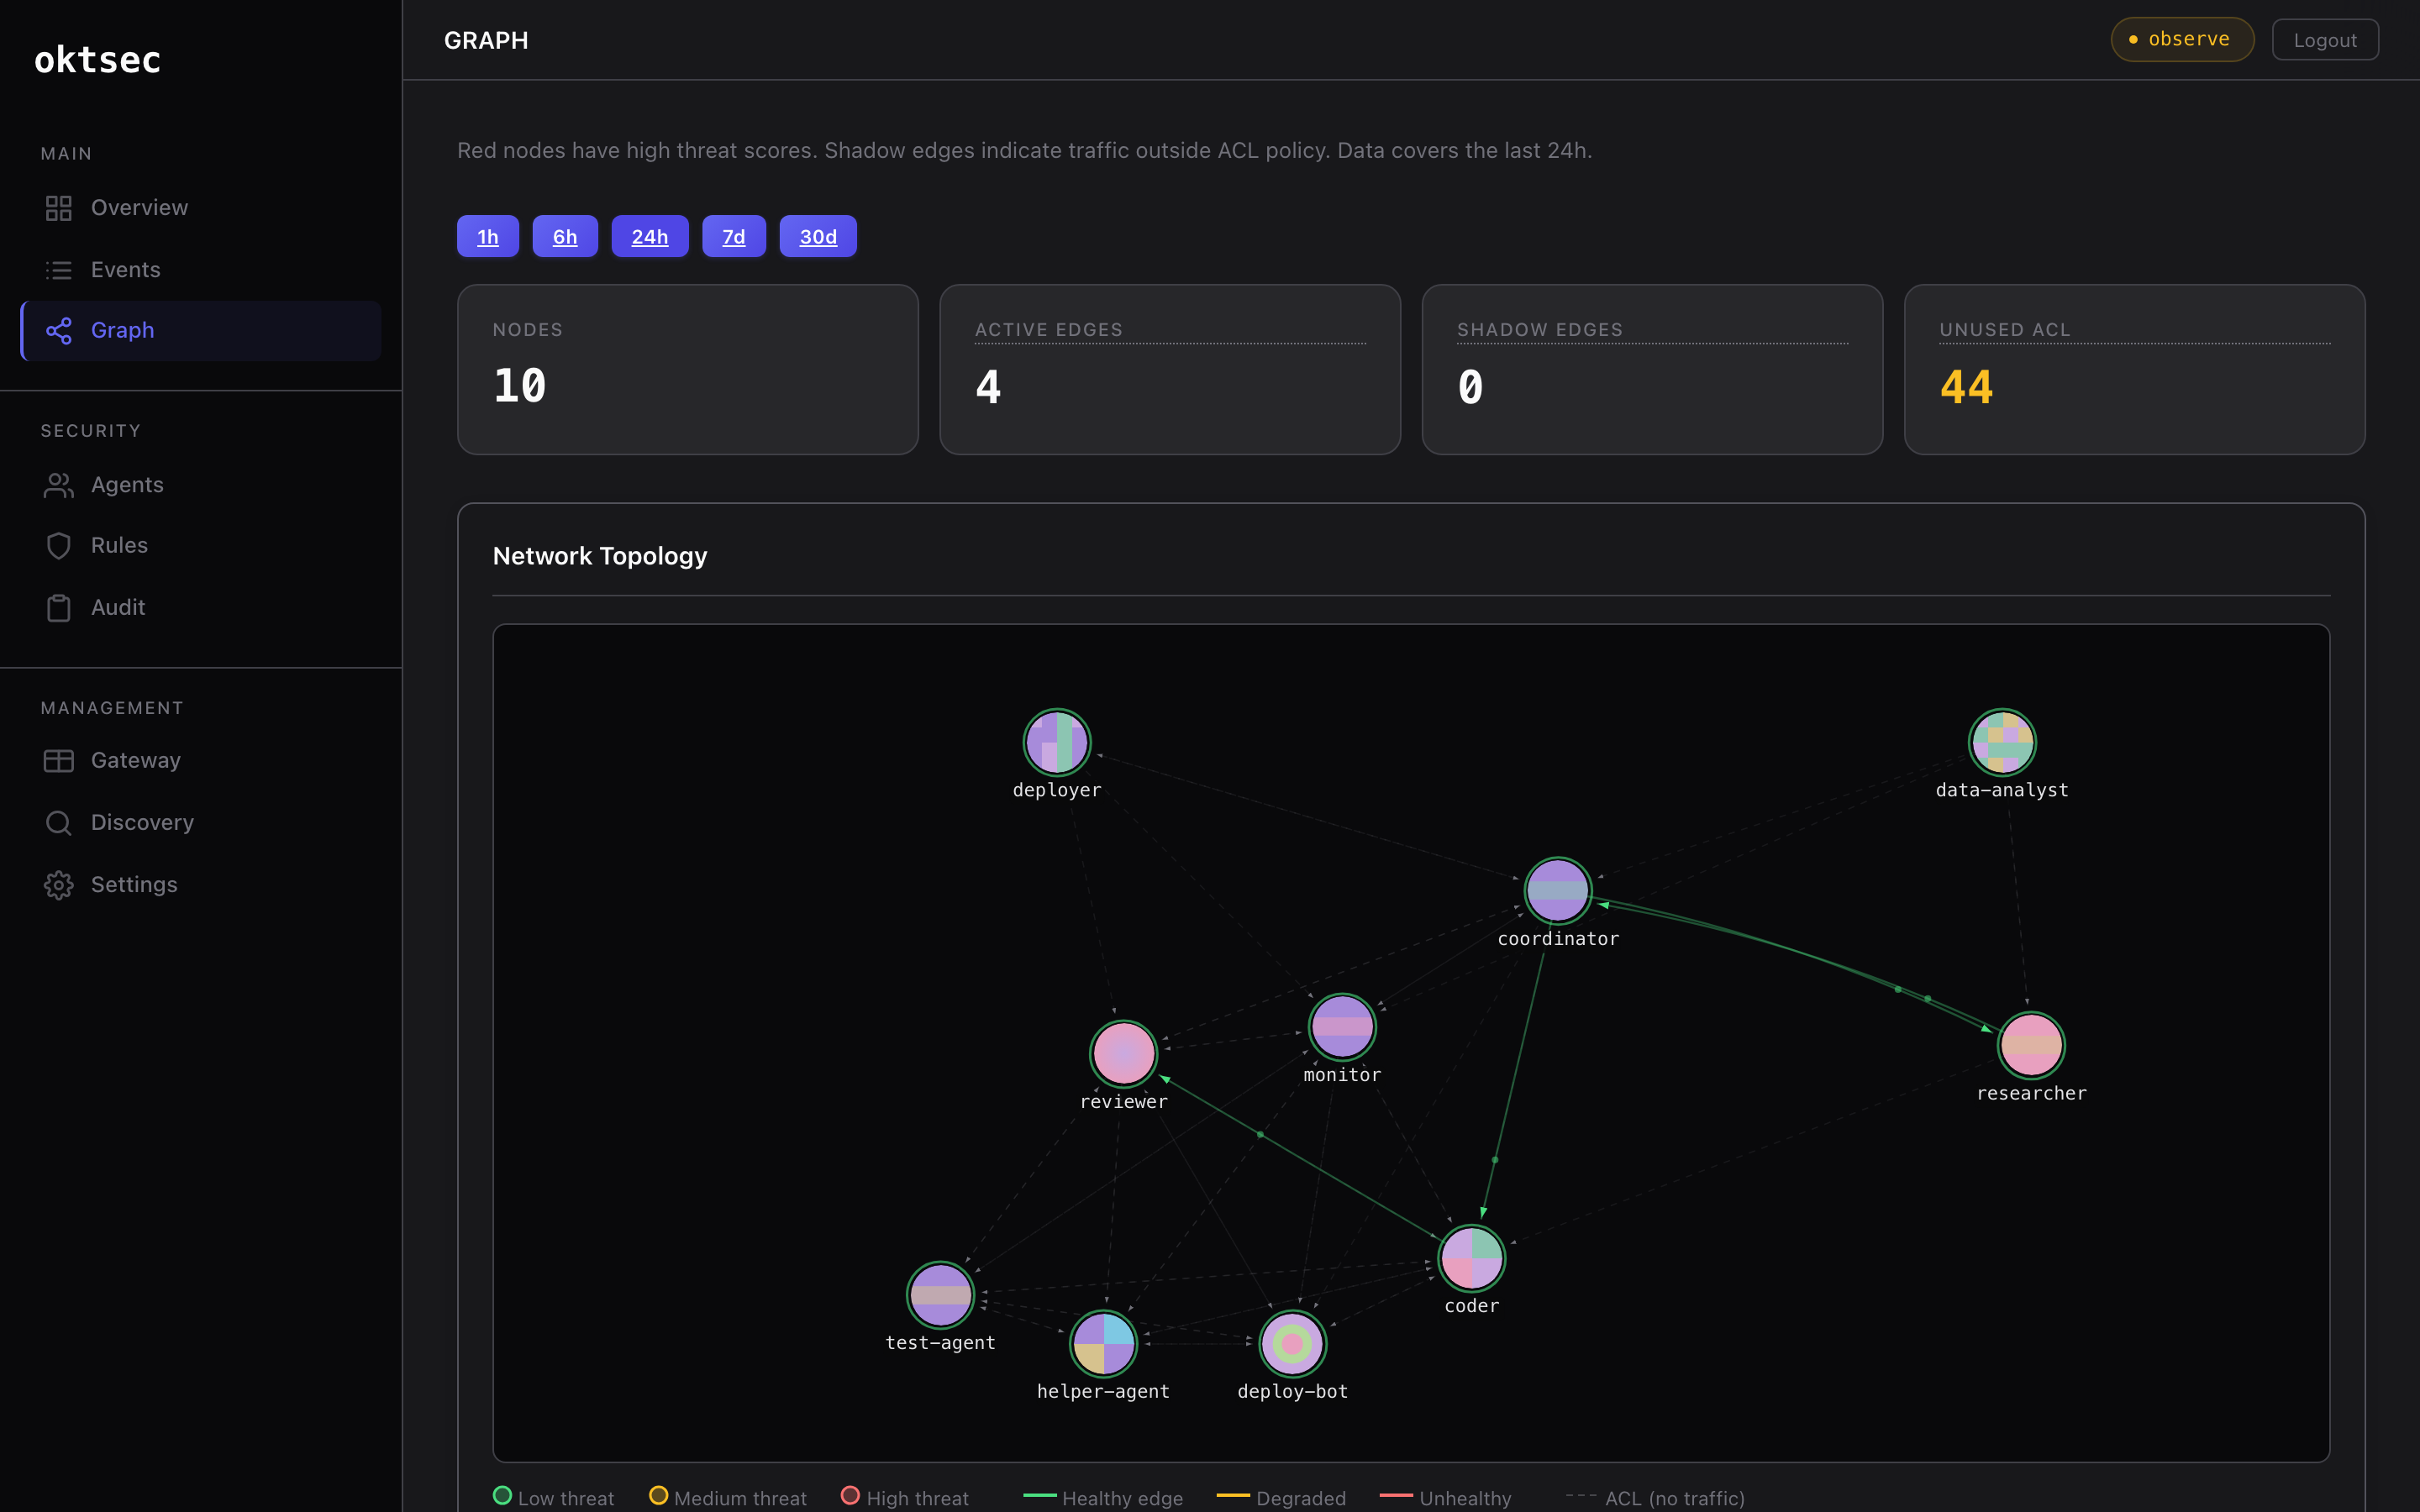Select the 30d time range button
Viewport: 2420px width, 1512px height.
(818, 236)
